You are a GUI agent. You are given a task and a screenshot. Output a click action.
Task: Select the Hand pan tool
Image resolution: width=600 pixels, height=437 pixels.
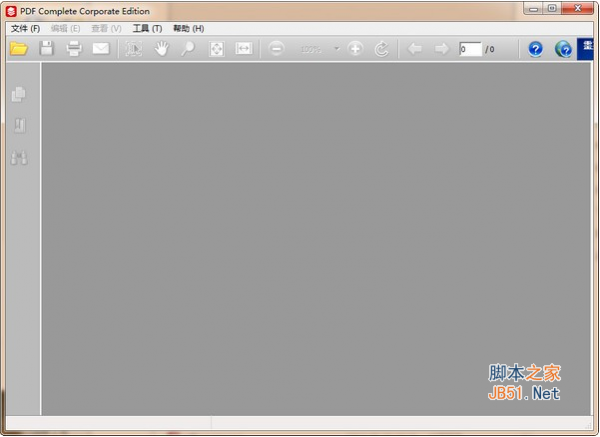(161, 49)
